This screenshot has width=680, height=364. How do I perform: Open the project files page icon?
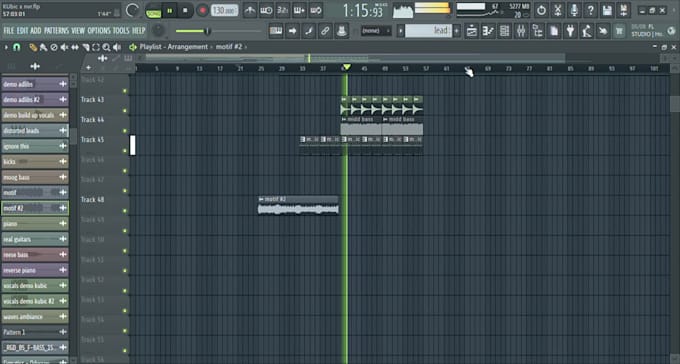coord(554,31)
